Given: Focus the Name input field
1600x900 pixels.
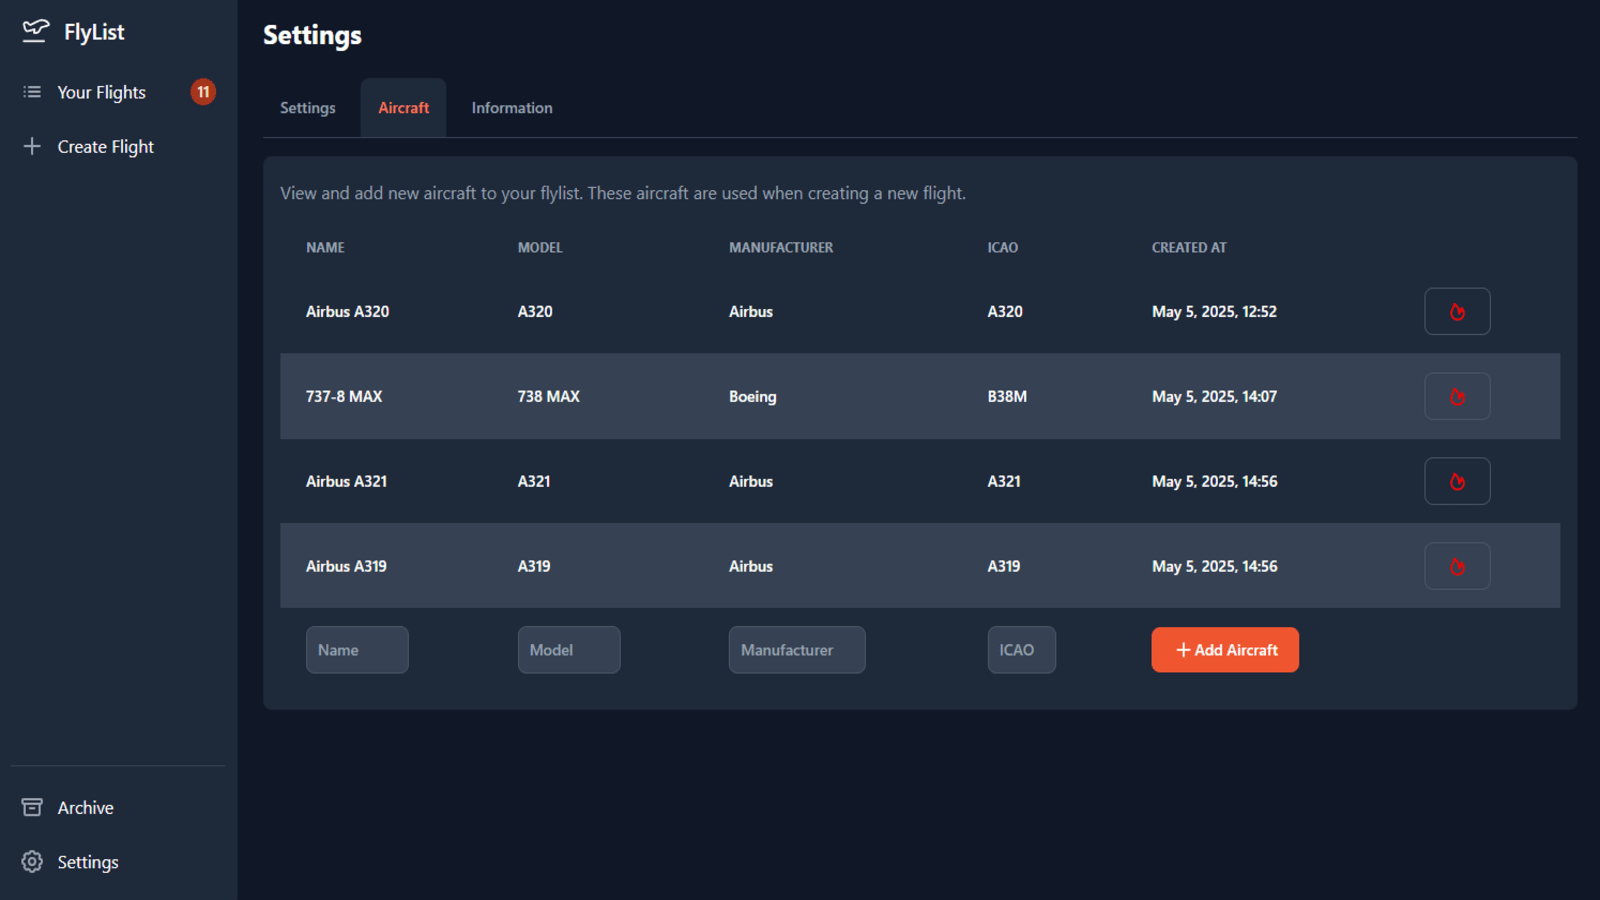Looking at the screenshot, I should [x=357, y=650].
